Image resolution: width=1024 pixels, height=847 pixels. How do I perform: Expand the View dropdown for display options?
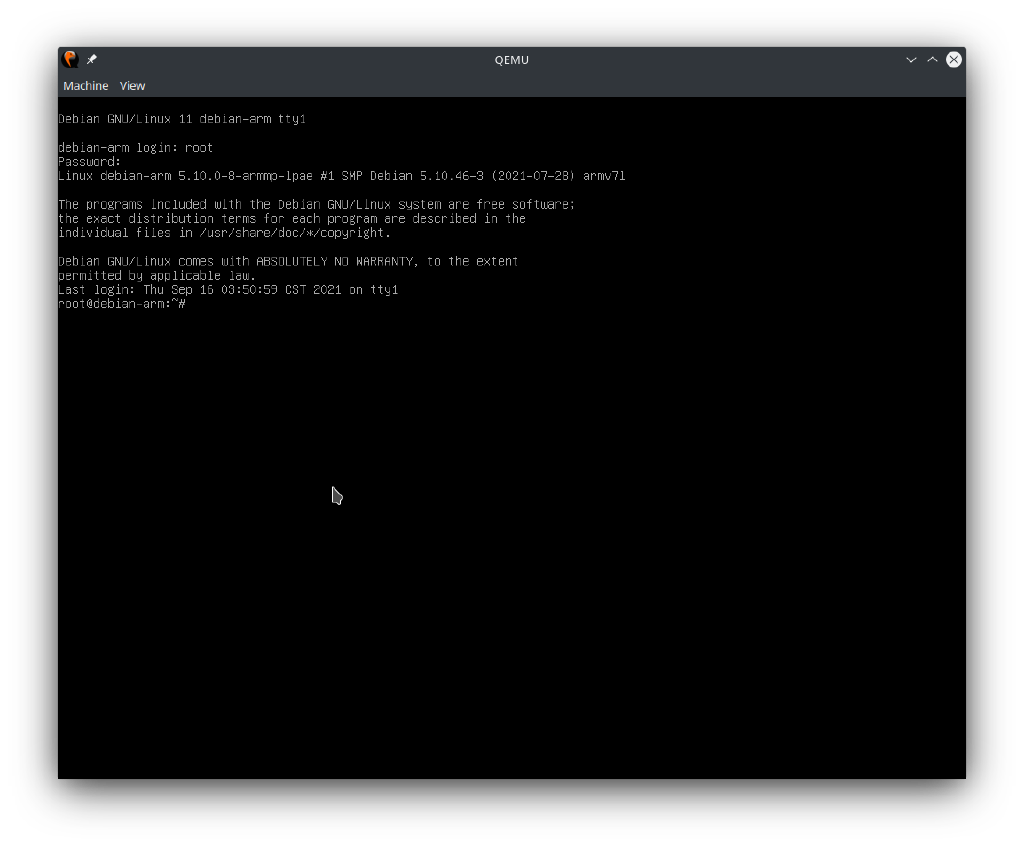click(x=132, y=86)
